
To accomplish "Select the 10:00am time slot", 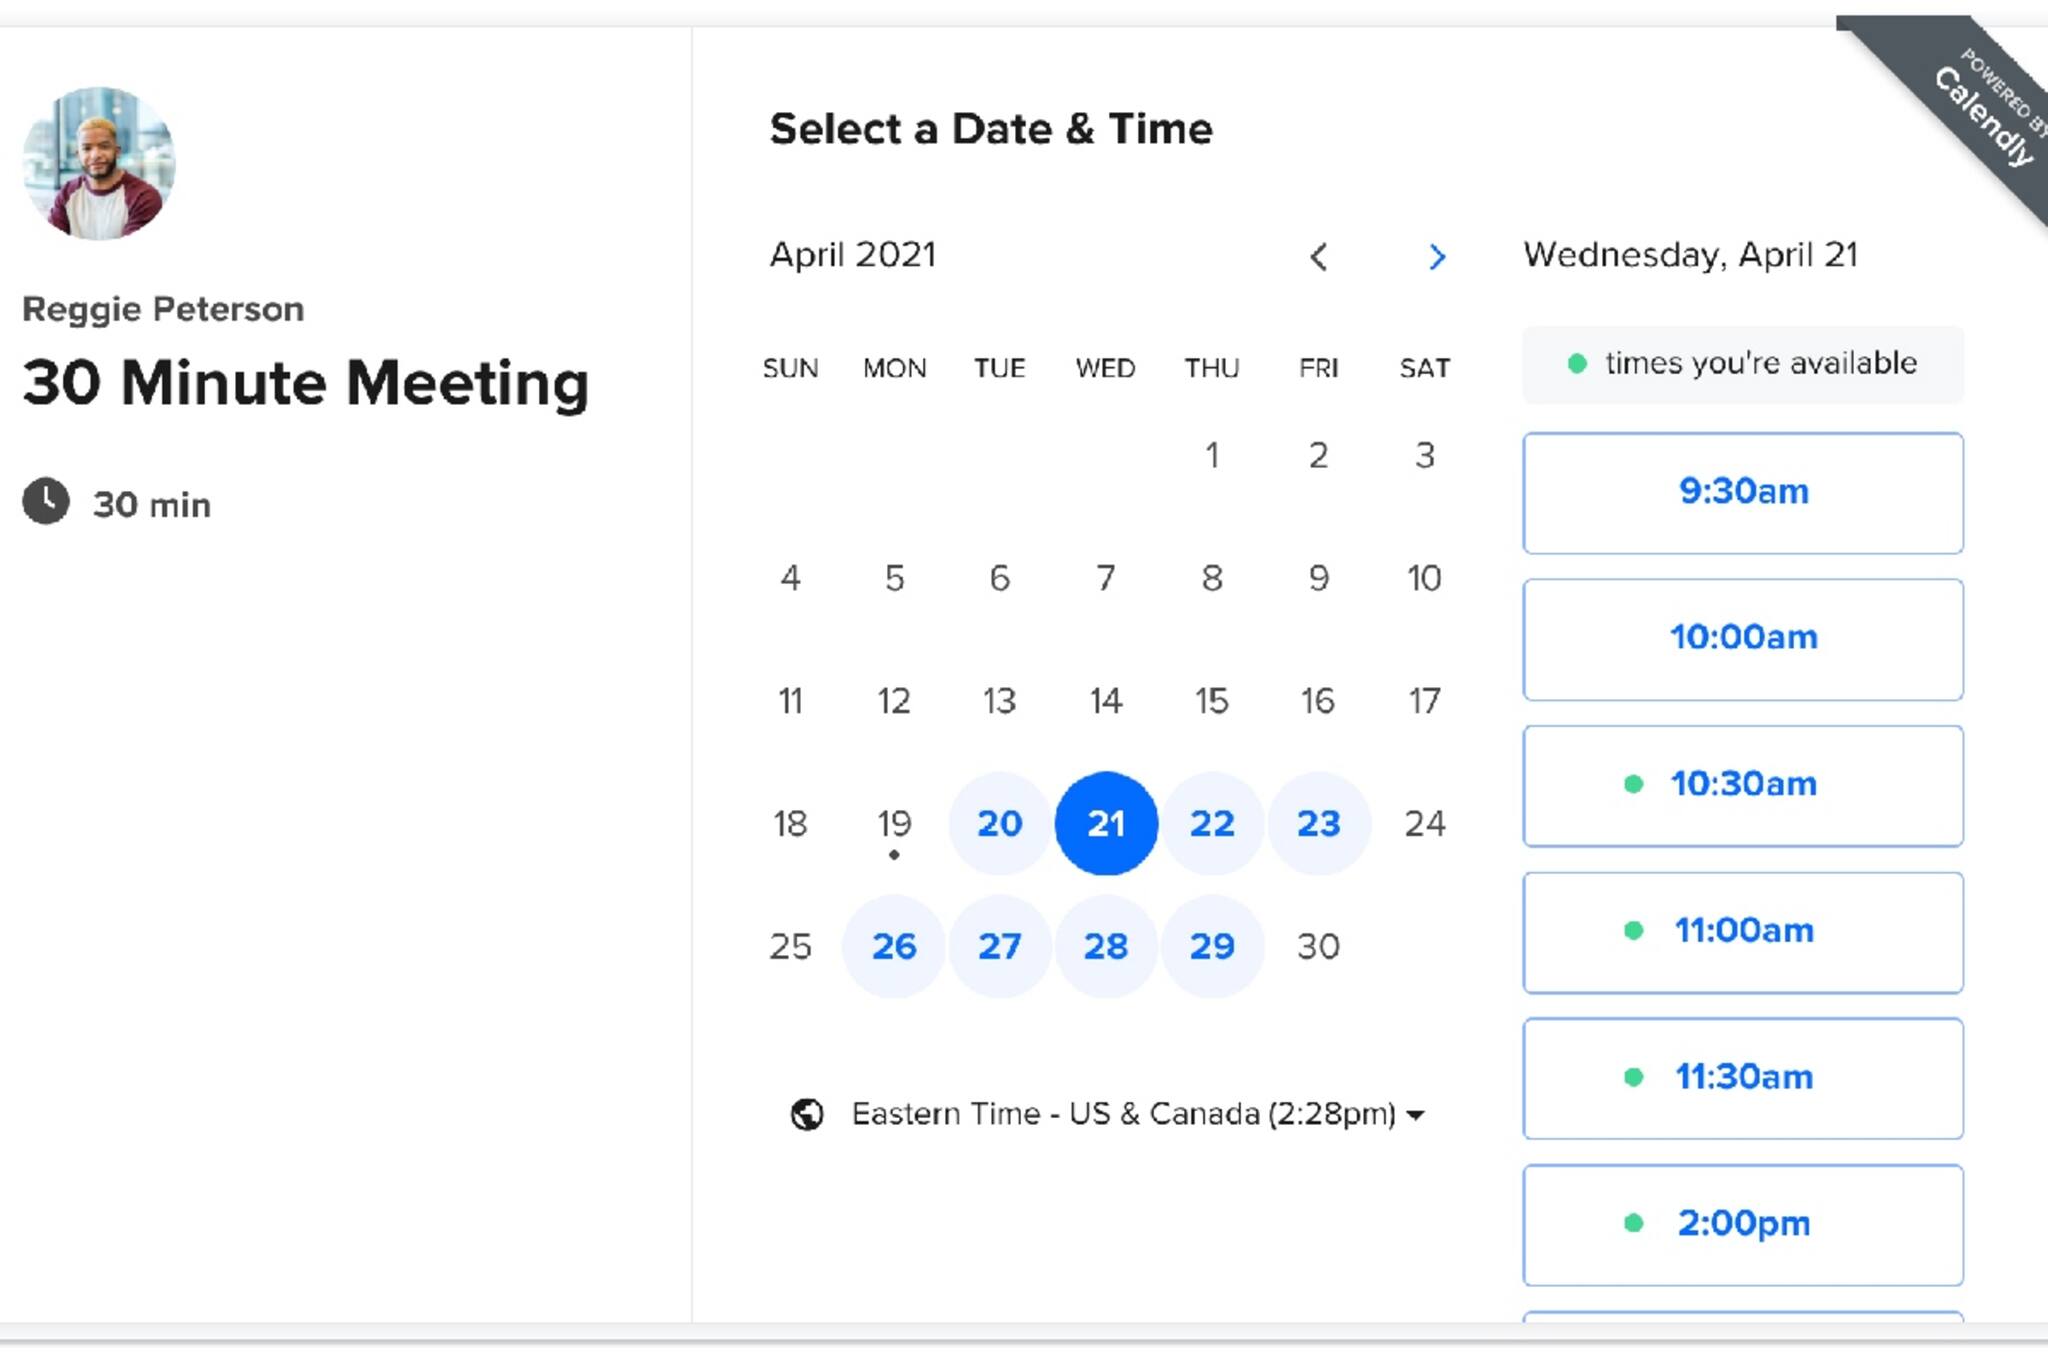I will pos(1742,639).
